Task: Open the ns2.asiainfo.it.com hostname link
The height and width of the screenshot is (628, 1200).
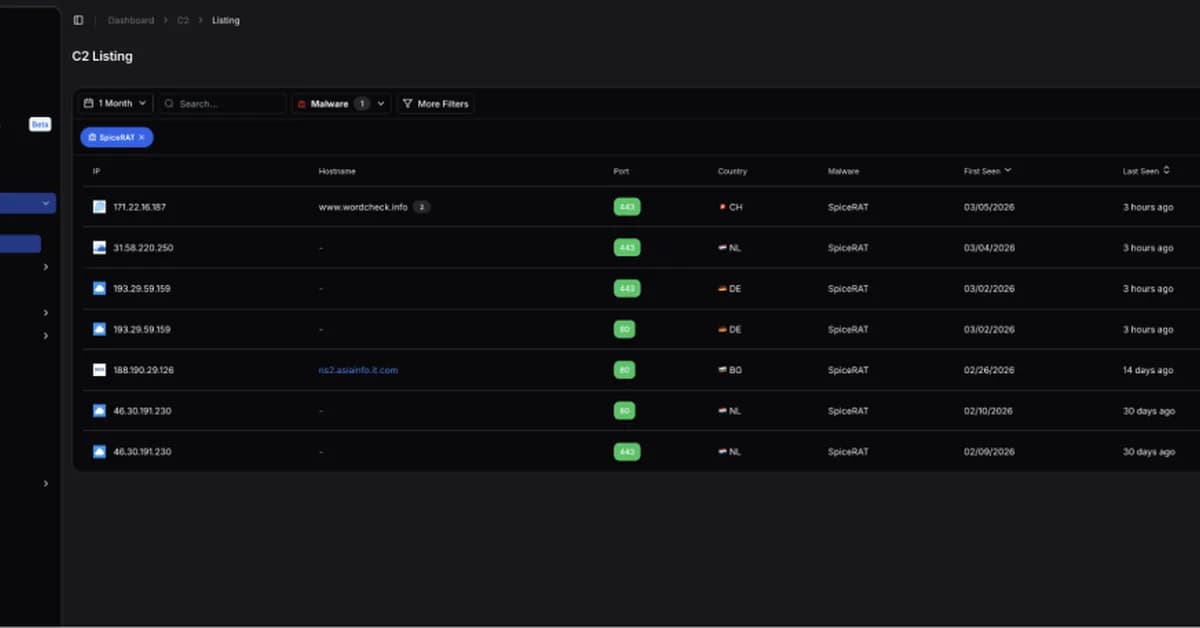Action: [358, 370]
